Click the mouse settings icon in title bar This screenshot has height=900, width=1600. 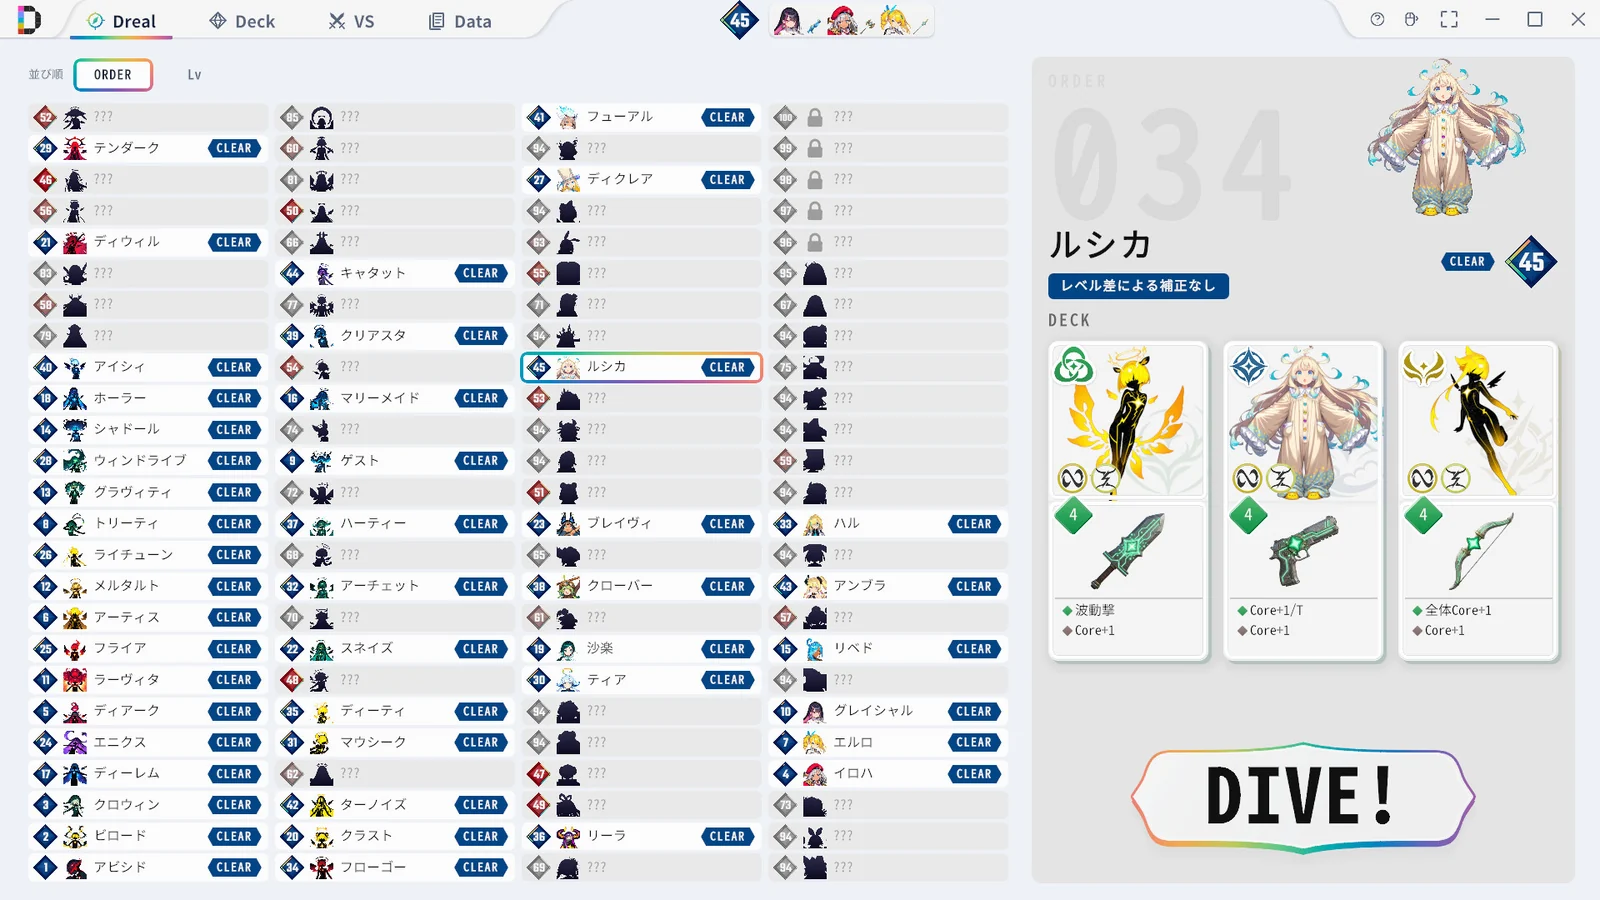[x=1411, y=19]
